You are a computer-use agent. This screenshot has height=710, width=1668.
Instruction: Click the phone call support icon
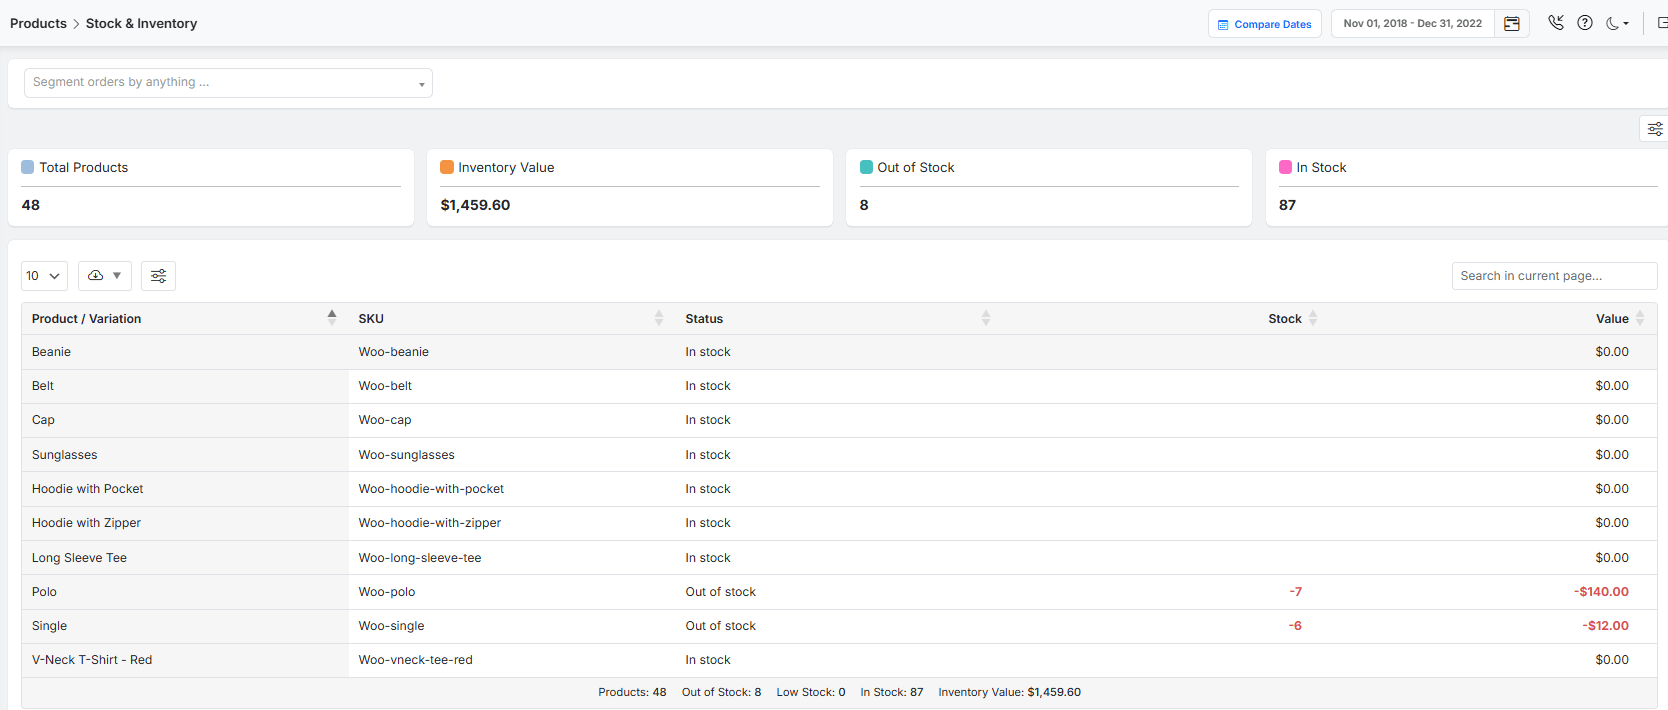pos(1556,23)
